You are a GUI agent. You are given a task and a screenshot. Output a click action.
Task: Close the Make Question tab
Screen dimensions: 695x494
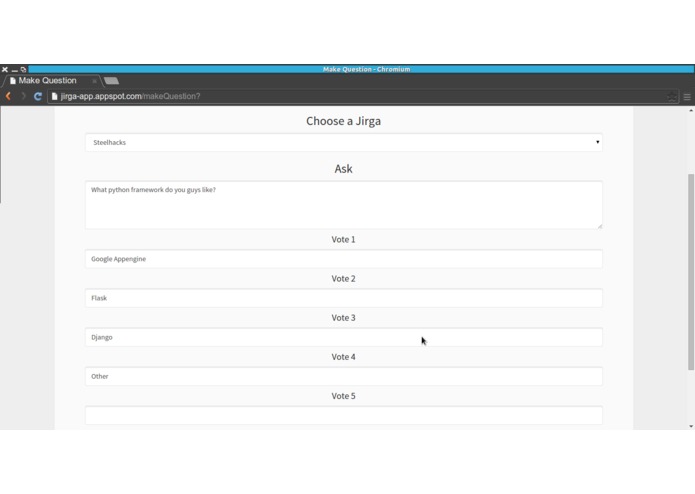click(94, 81)
